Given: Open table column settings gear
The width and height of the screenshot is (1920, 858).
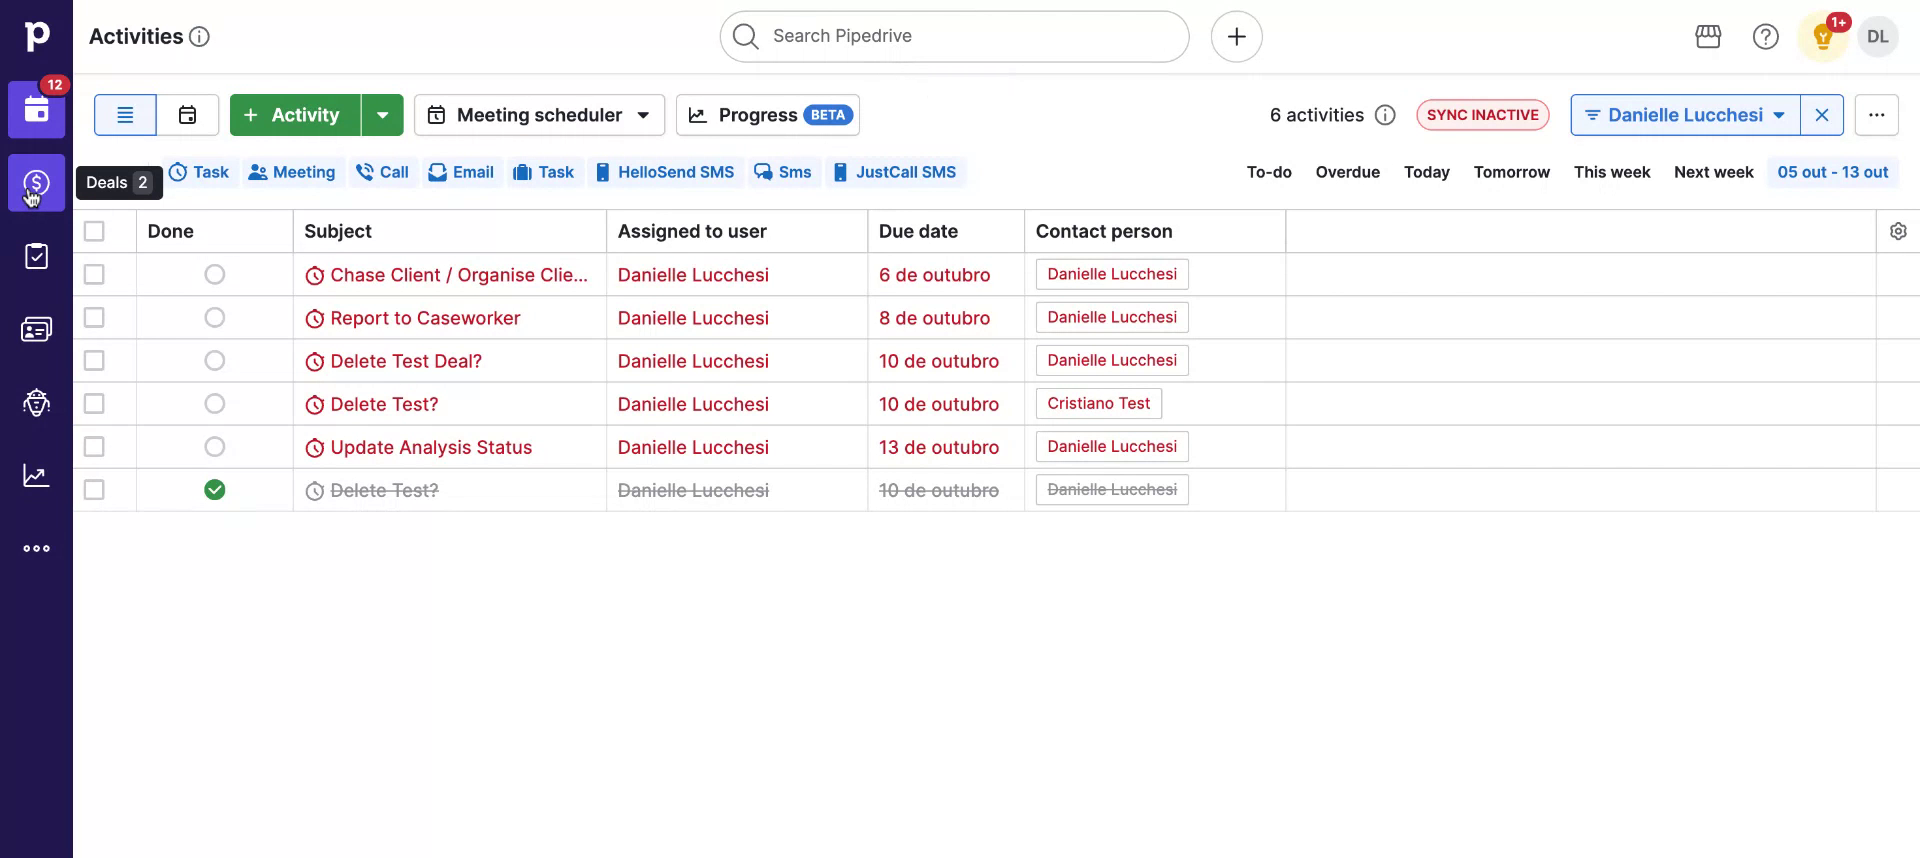Looking at the screenshot, I should point(1898,231).
